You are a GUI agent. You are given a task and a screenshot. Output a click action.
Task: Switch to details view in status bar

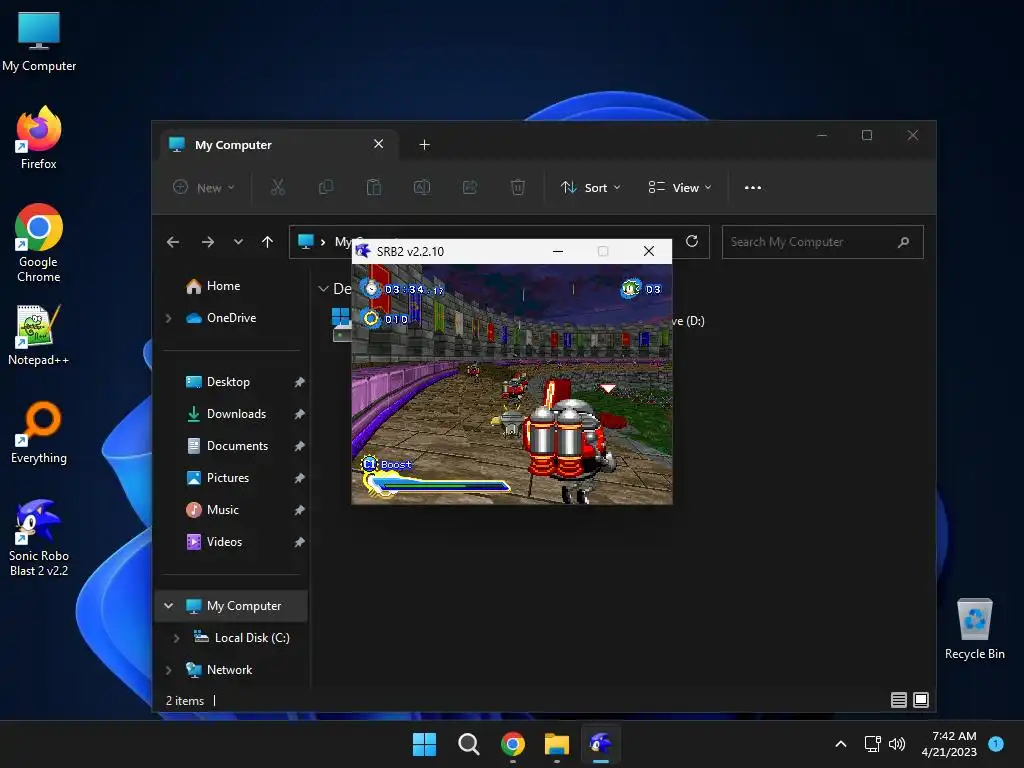point(899,700)
